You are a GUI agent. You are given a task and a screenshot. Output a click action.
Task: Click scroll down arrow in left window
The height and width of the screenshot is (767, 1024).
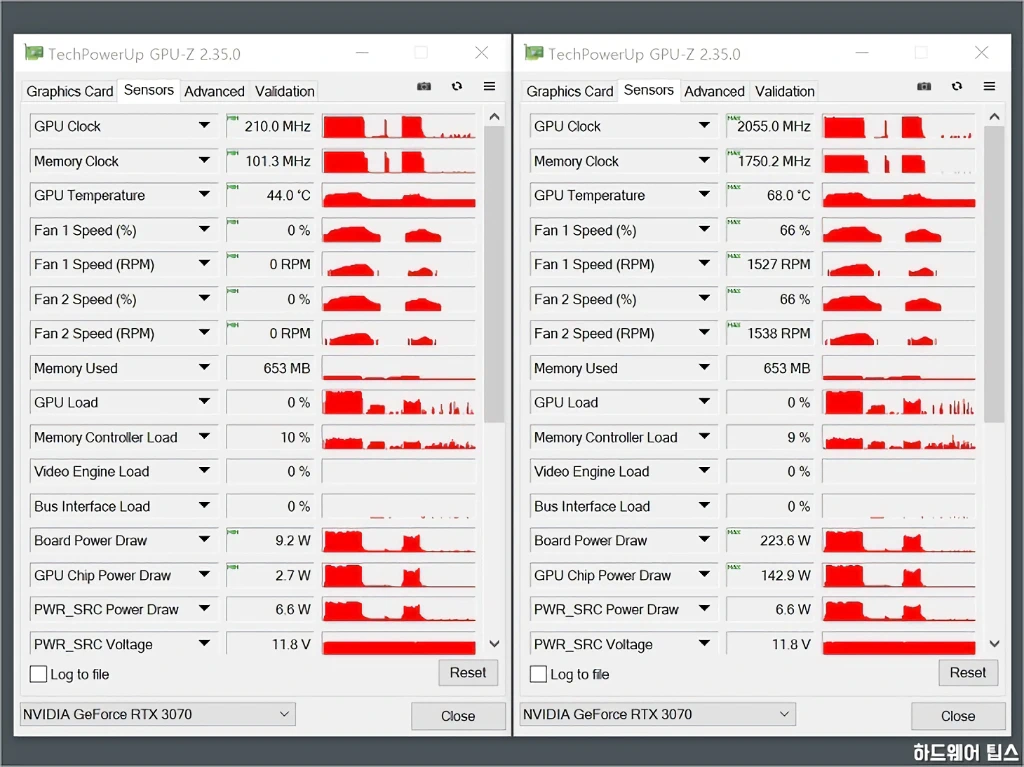click(x=494, y=644)
